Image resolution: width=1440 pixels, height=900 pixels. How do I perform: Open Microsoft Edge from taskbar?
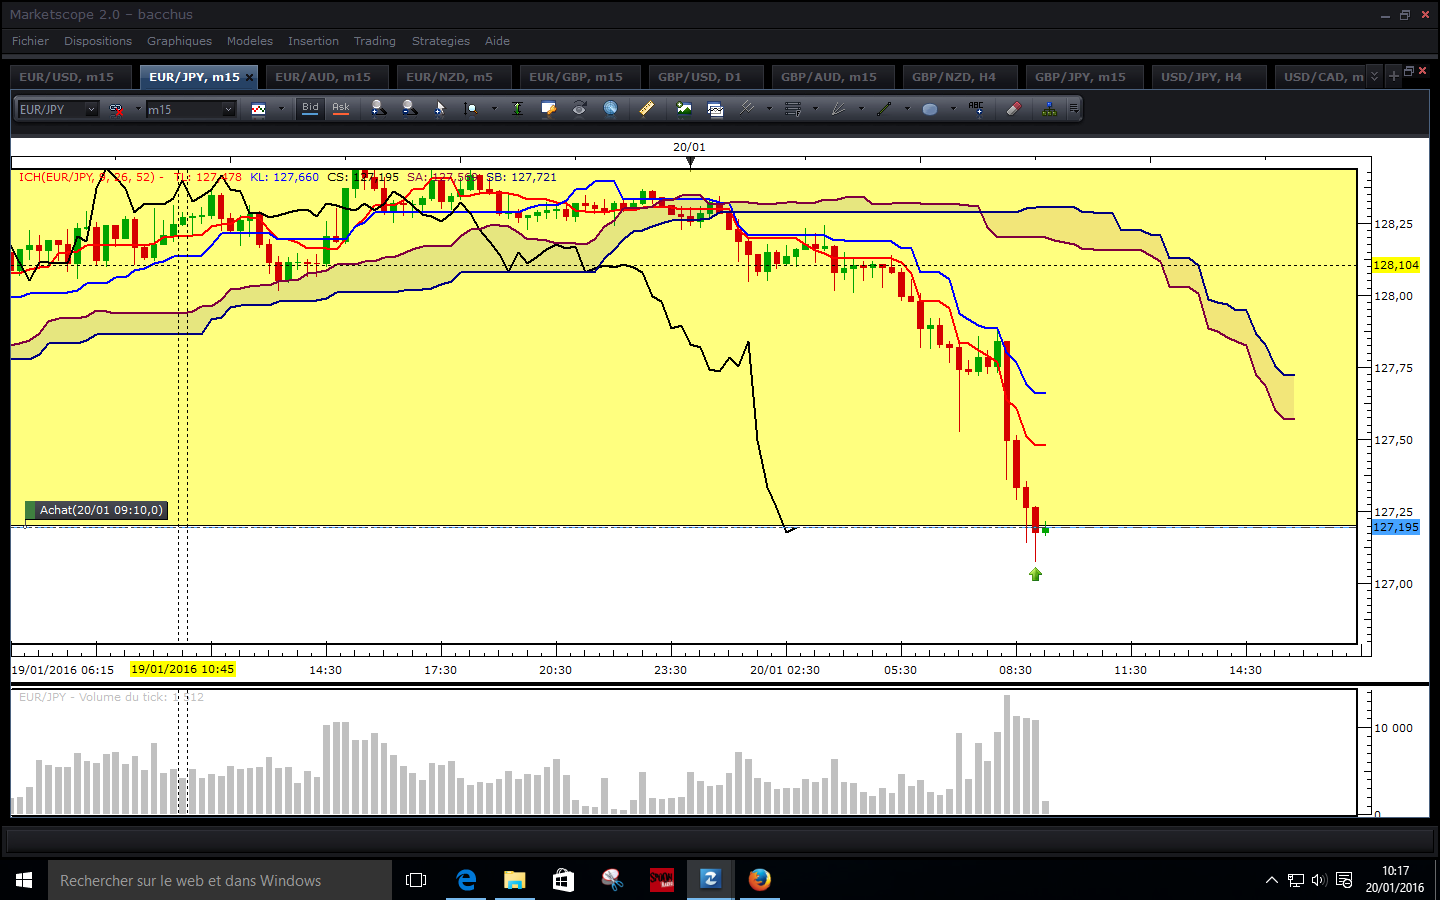(466, 880)
